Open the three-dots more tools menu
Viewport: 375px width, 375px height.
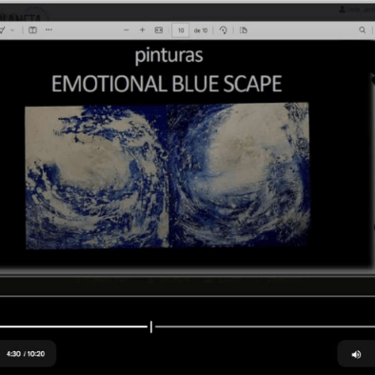pos(49,30)
